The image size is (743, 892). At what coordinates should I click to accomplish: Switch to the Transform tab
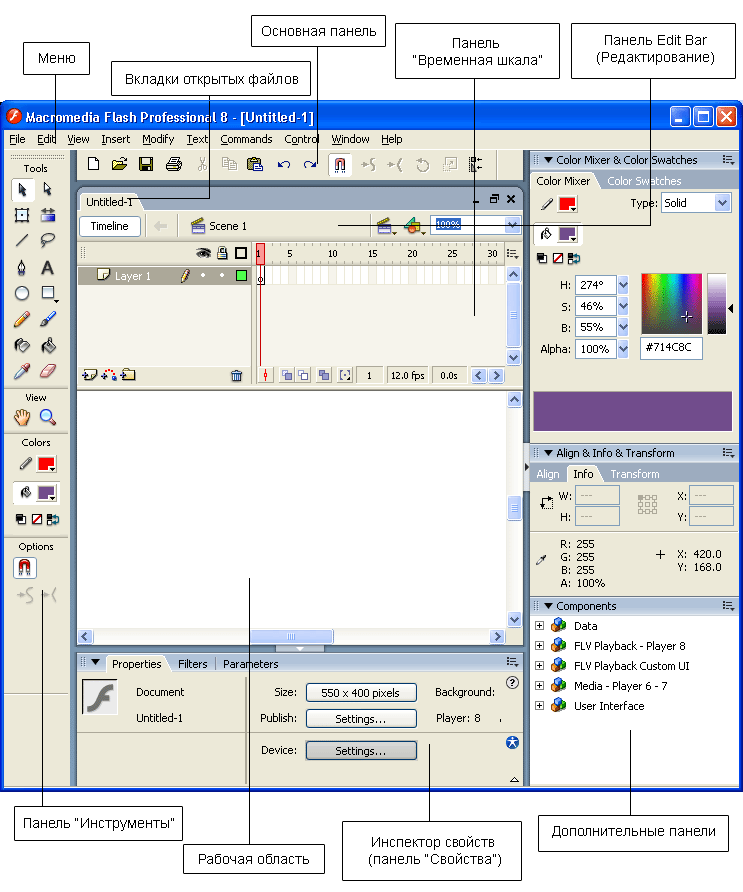pyautogui.click(x=635, y=474)
